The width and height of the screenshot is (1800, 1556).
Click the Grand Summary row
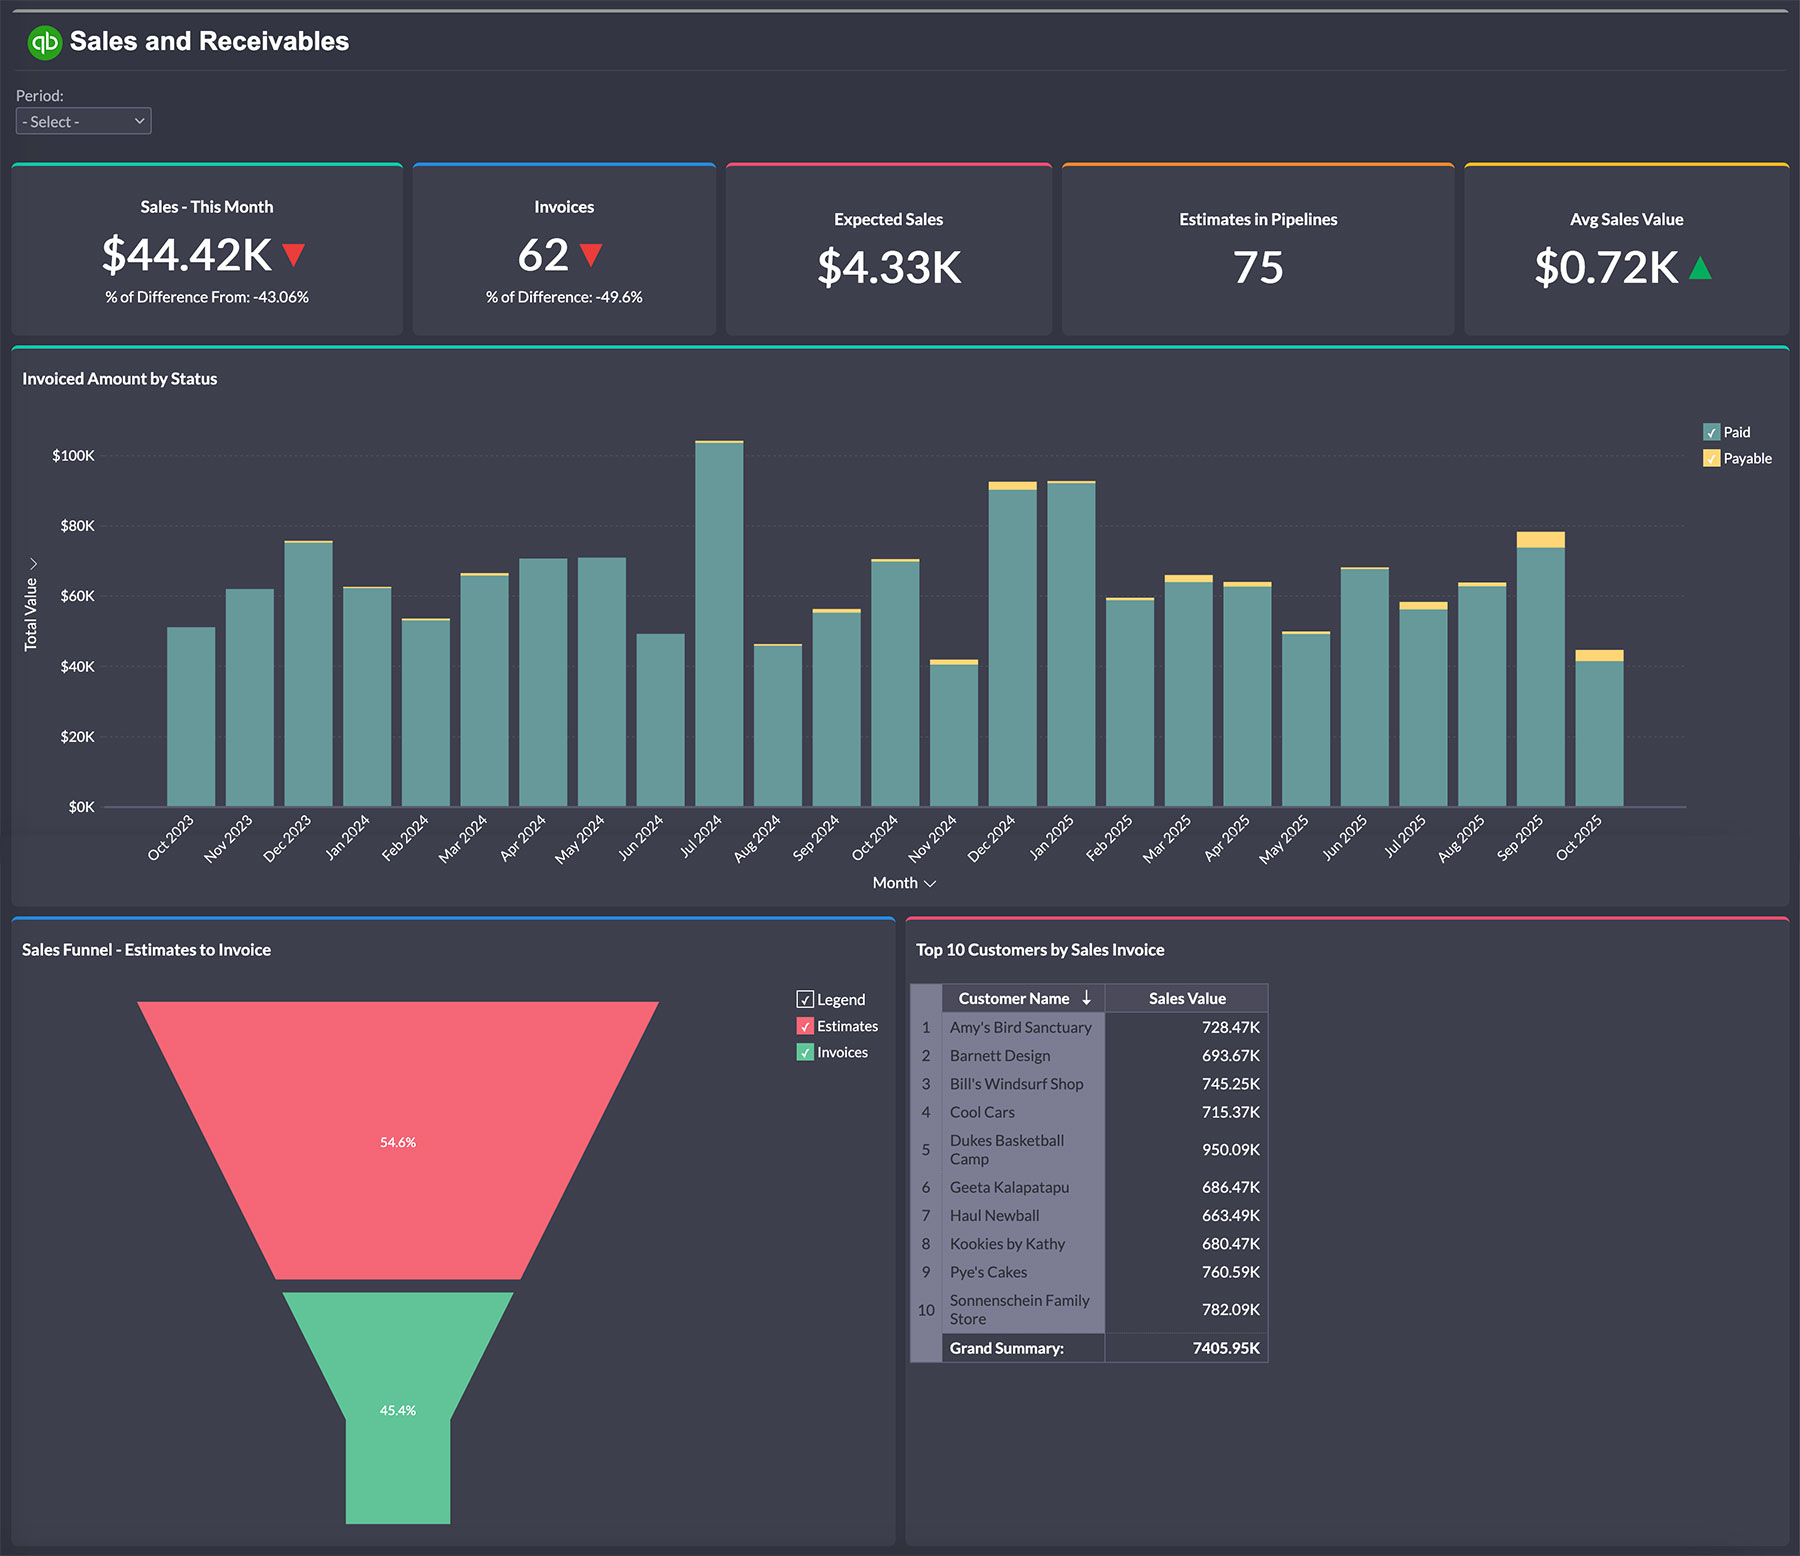[x=1007, y=1348]
